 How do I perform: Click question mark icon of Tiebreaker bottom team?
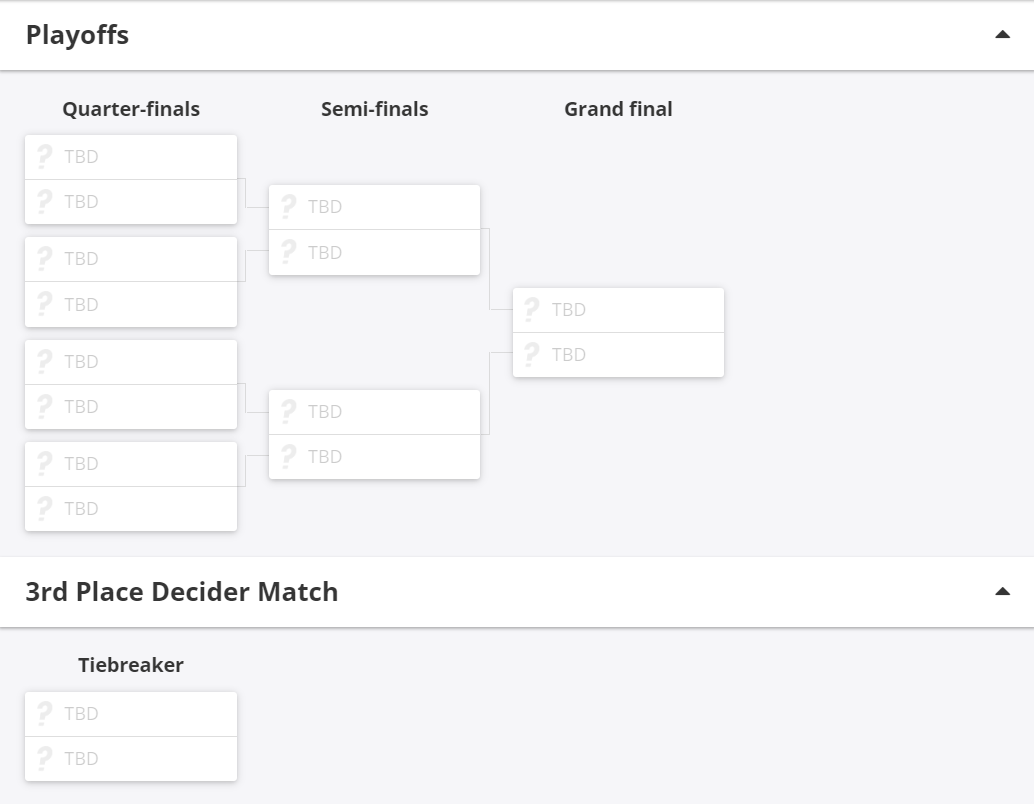pyautogui.click(x=44, y=759)
